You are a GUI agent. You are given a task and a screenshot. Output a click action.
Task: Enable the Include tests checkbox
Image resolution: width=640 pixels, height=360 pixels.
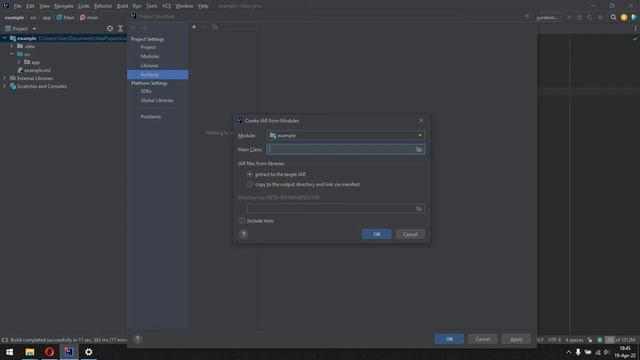[x=242, y=220]
